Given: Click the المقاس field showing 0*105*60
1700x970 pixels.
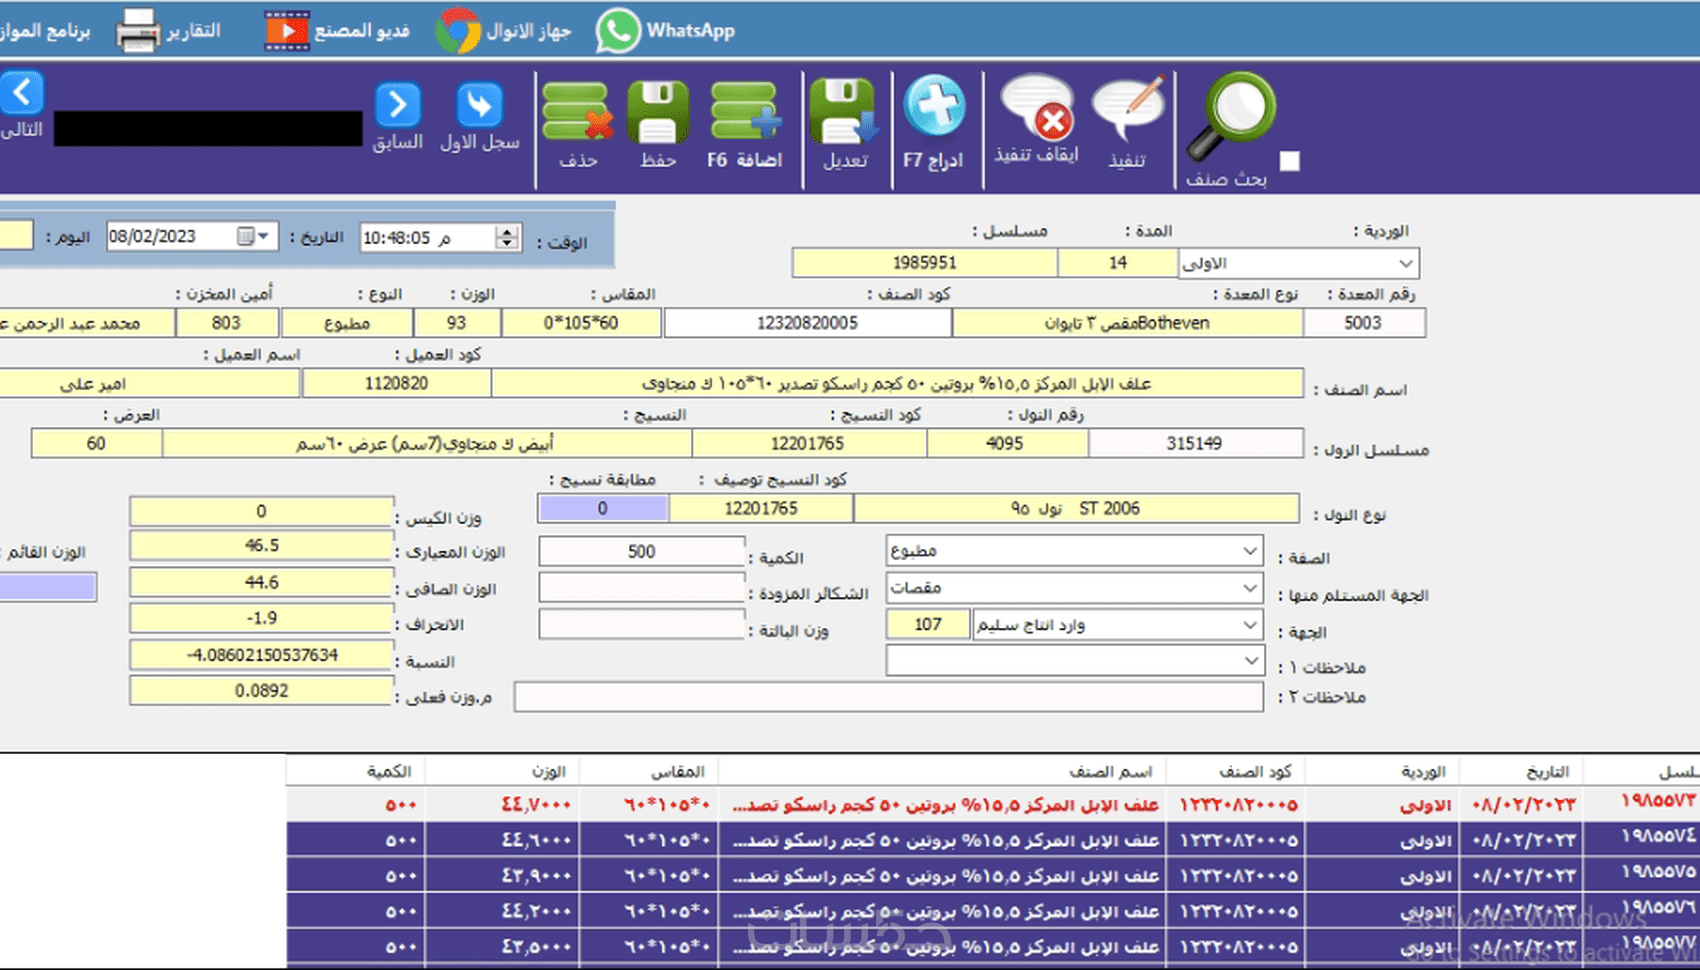Looking at the screenshot, I should click(x=581, y=323).
